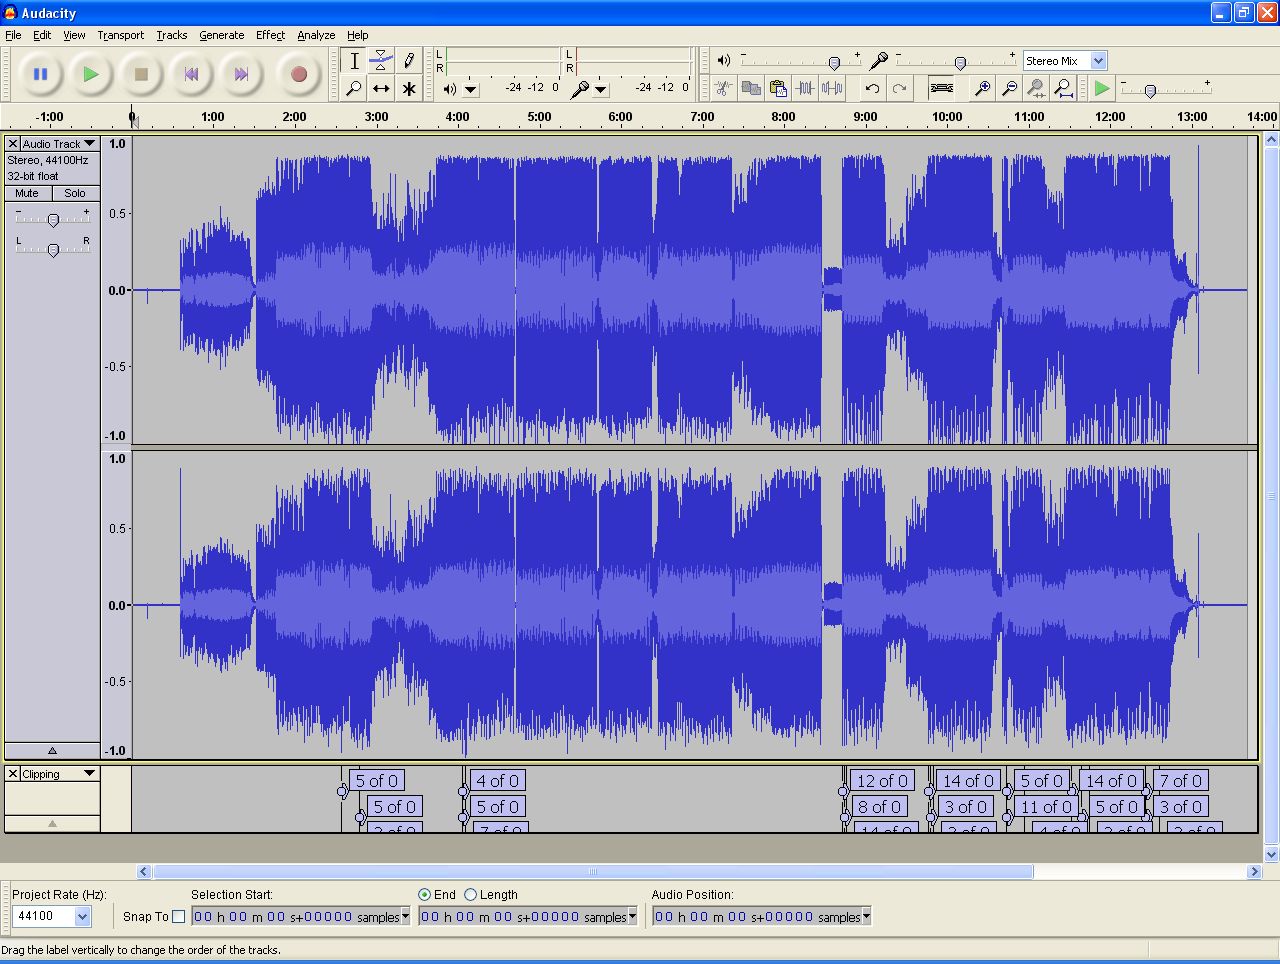
Task: Enable the Snap To checkbox
Action: click(179, 916)
